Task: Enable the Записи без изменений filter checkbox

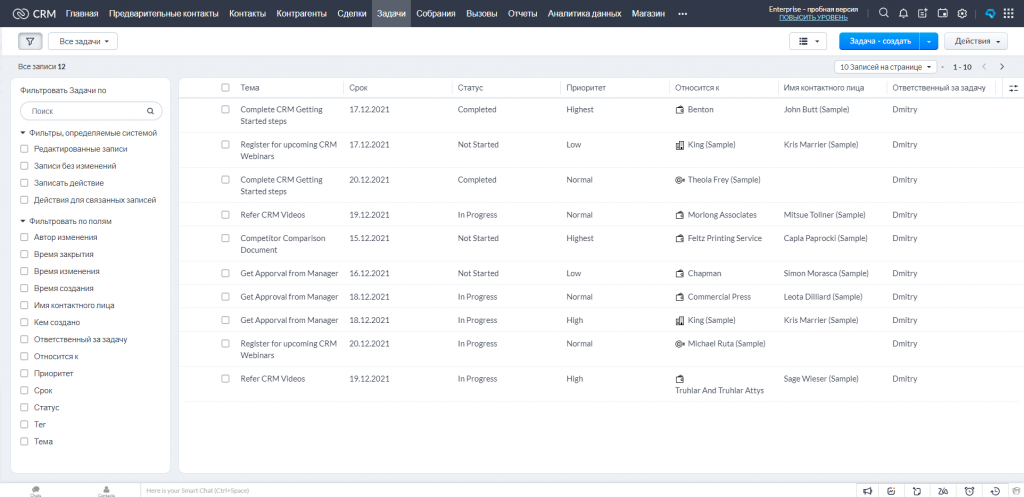Action: 24,166
